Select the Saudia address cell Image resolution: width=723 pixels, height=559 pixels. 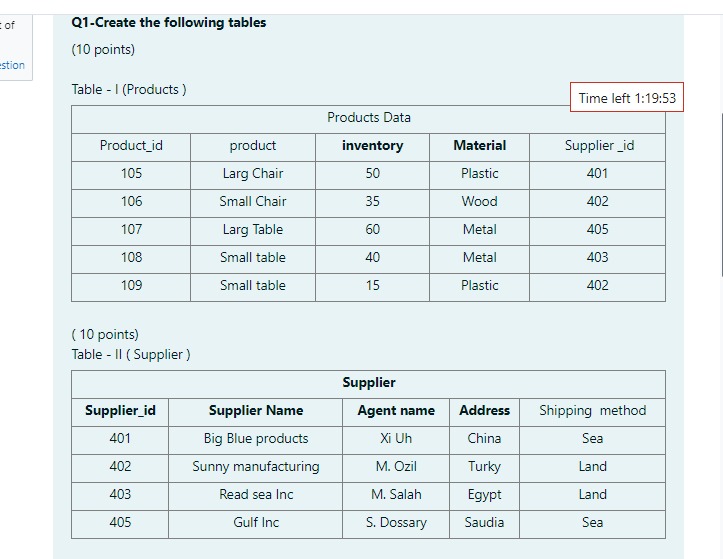[x=484, y=523]
